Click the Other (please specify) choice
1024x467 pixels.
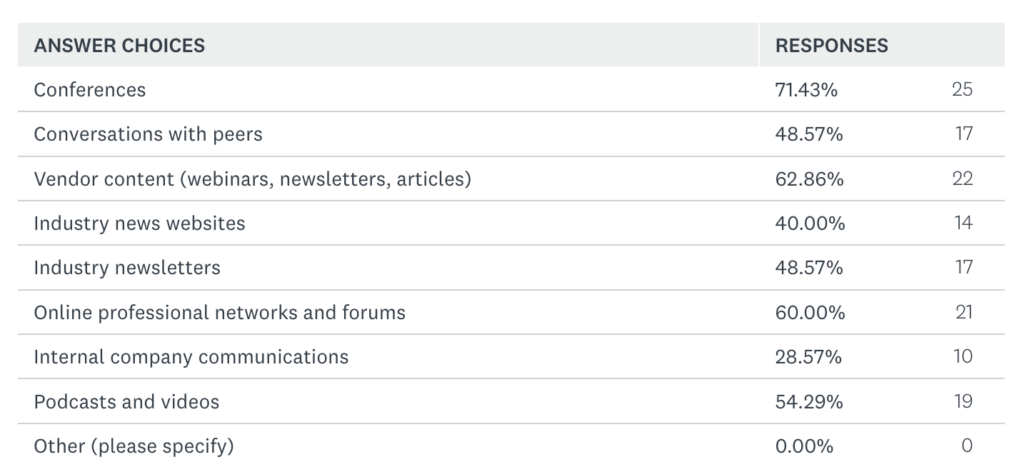coord(133,446)
